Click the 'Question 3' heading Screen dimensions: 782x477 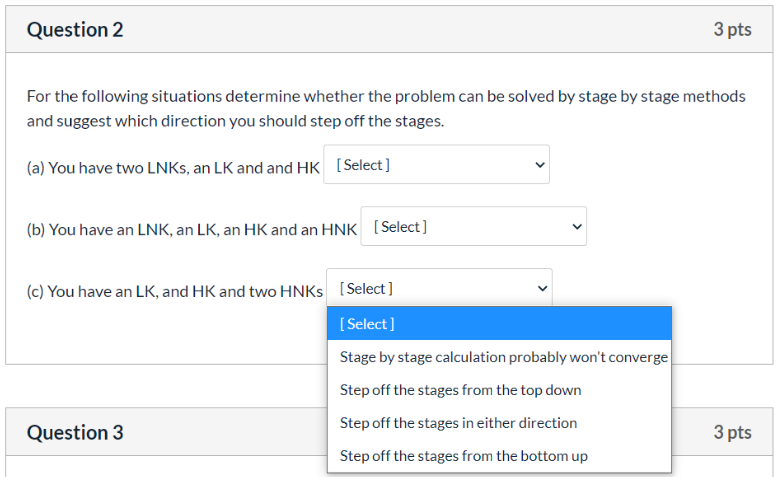[x=75, y=433]
